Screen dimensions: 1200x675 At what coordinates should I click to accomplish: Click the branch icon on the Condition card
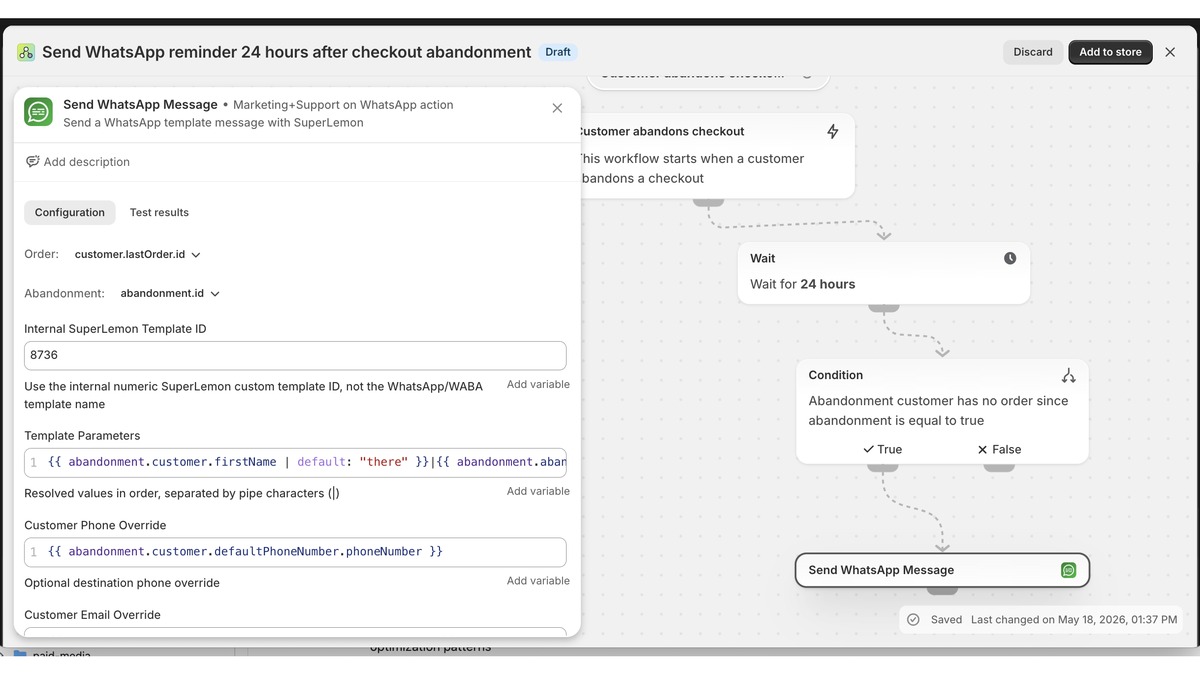(x=1068, y=375)
